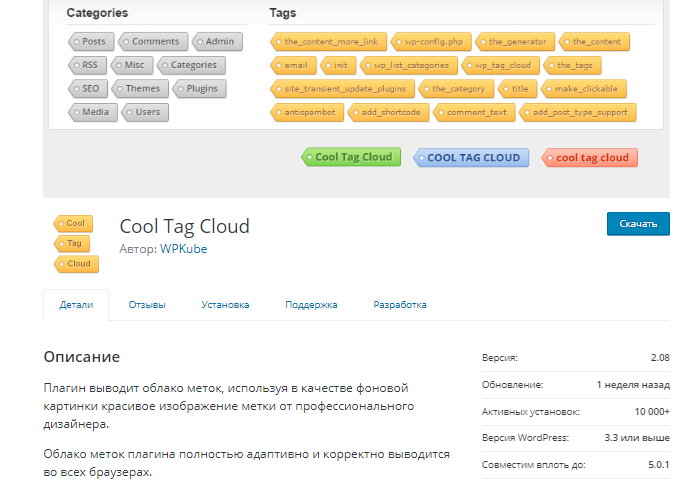693x485 pixels.
Task: Click the Users category tag
Action: [145, 112]
